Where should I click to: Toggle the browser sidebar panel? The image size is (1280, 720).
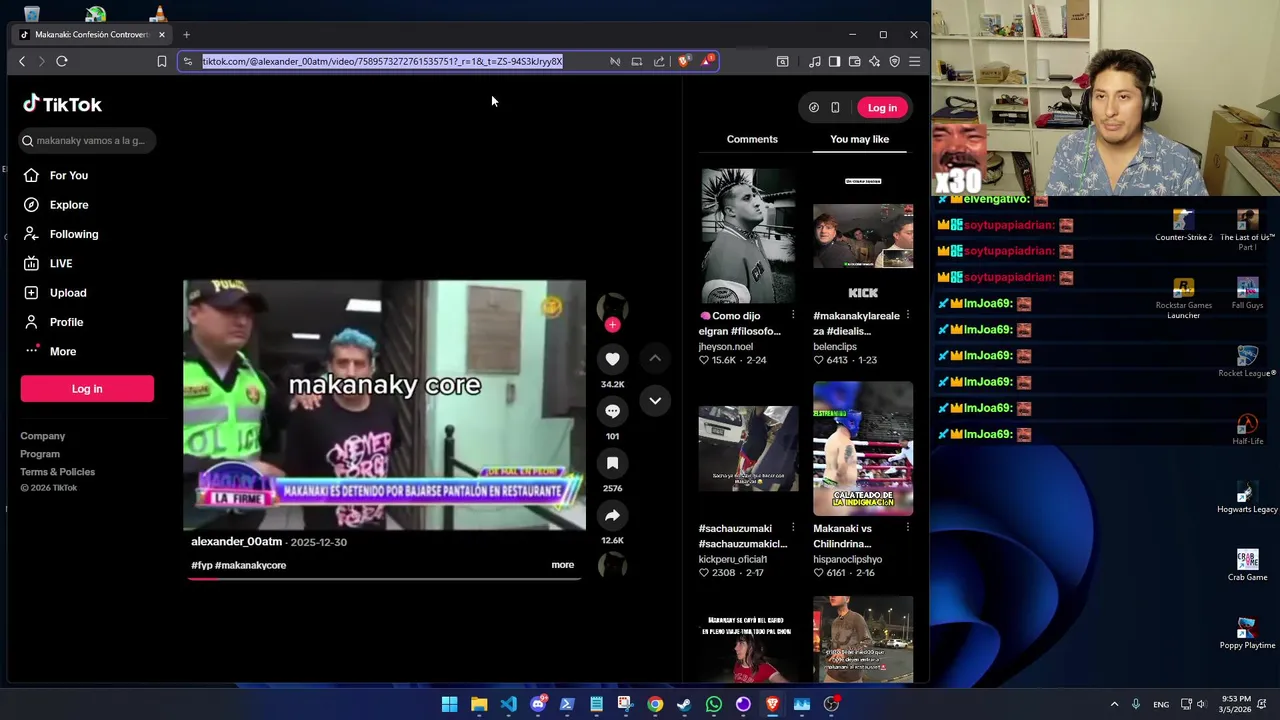[834, 61]
